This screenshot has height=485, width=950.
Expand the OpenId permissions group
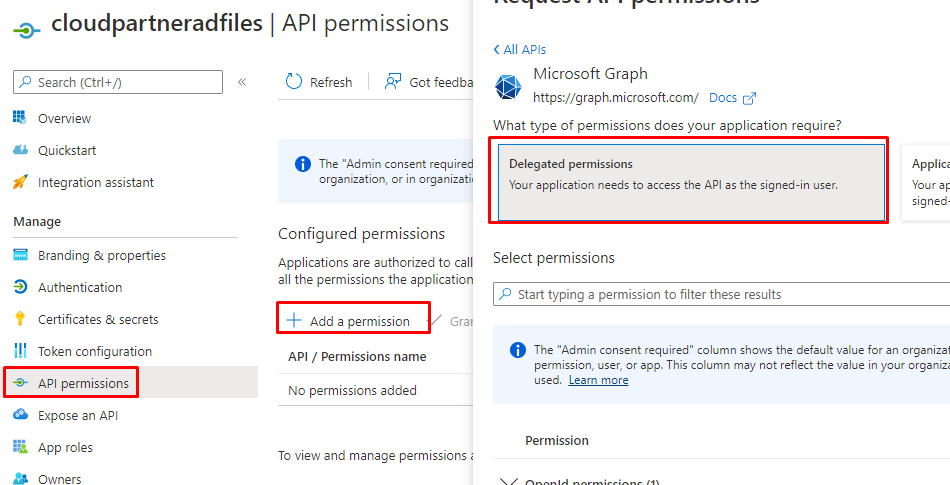tap(508, 481)
